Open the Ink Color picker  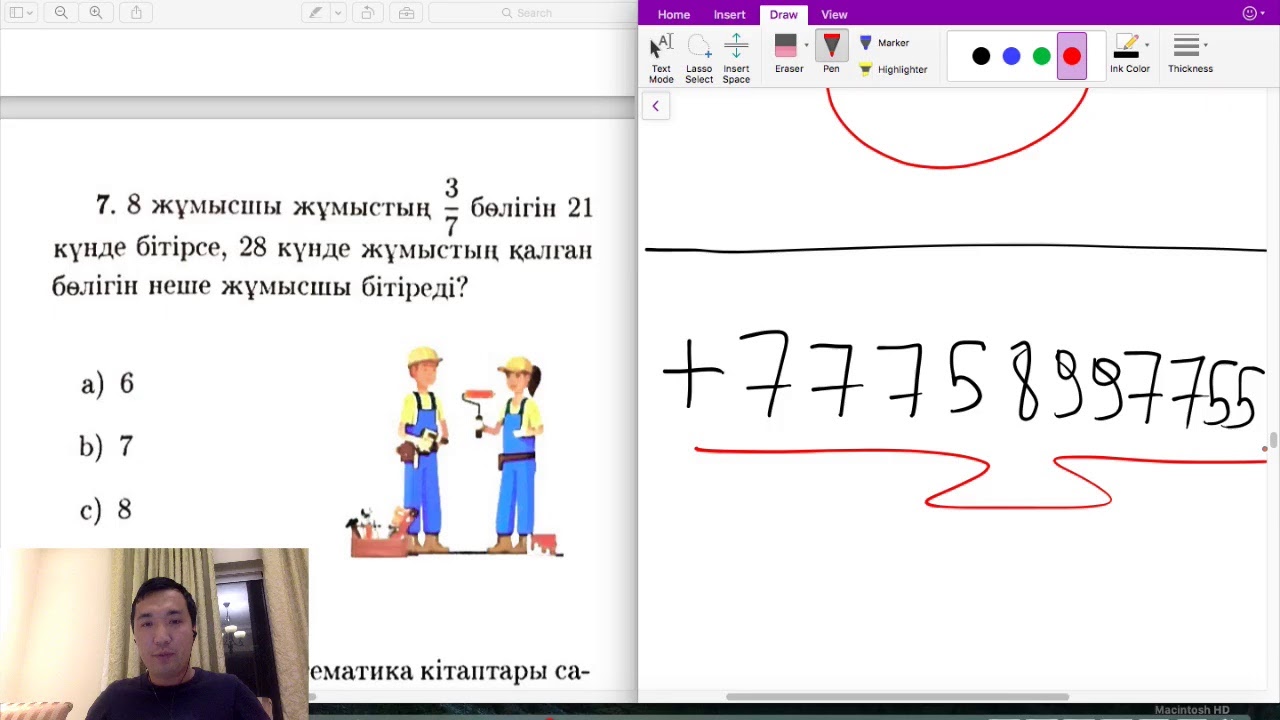pyautogui.click(x=1128, y=54)
